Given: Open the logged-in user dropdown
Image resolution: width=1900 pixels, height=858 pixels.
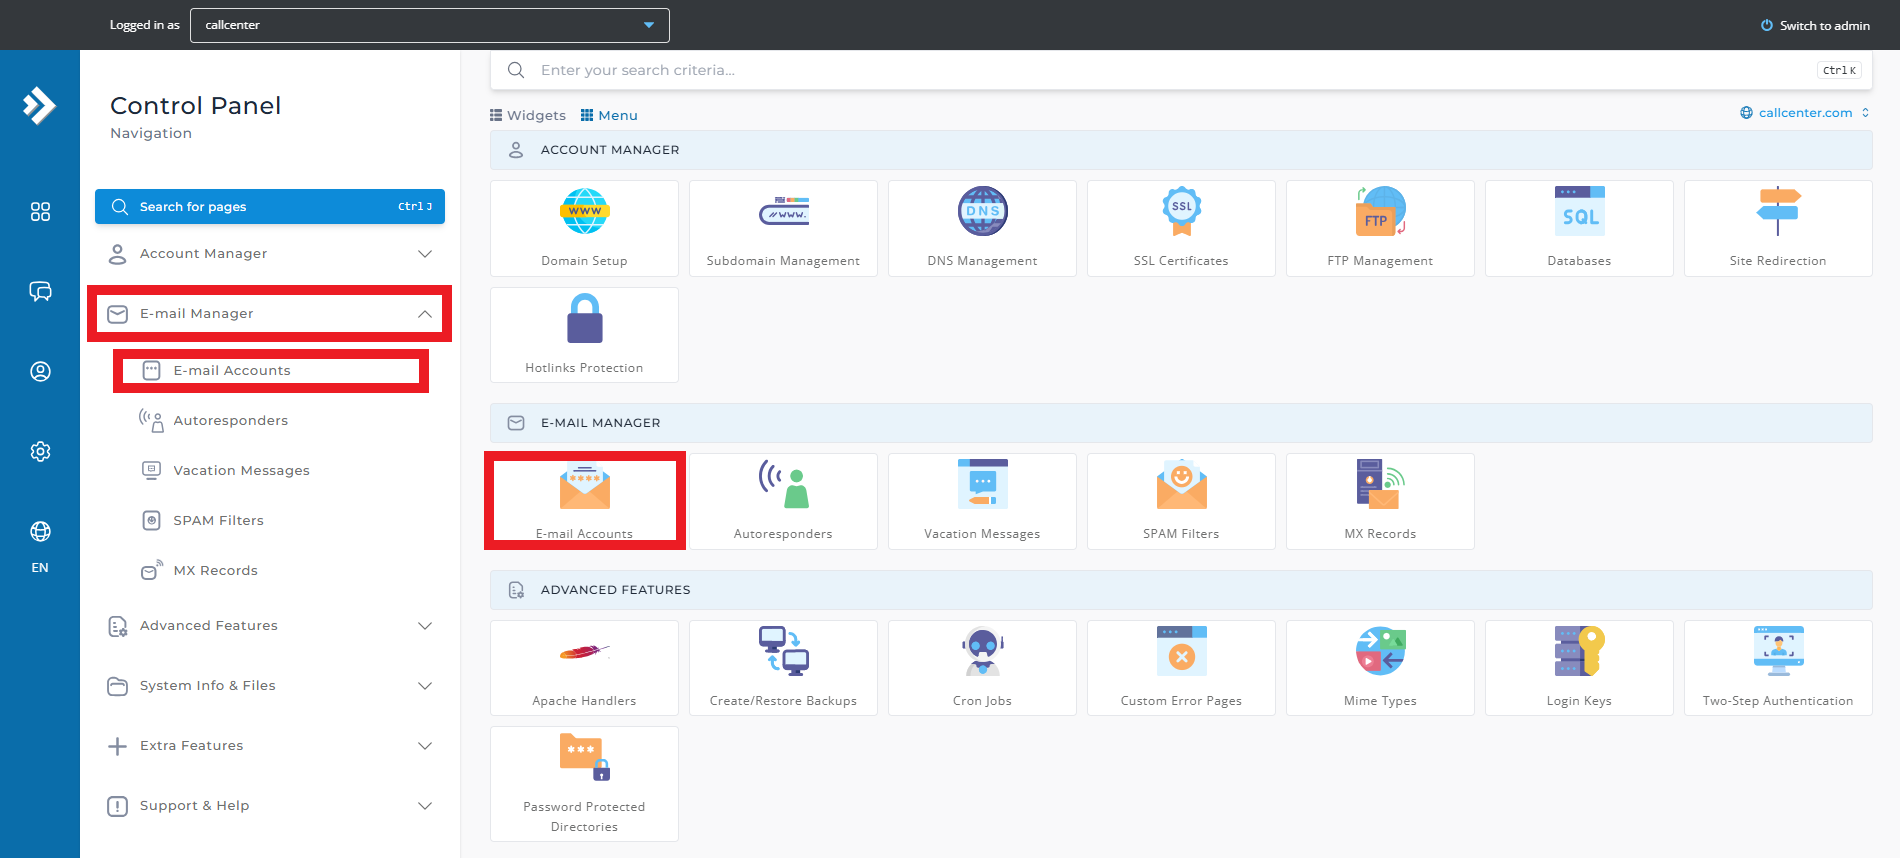Looking at the screenshot, I should point(430,25).
